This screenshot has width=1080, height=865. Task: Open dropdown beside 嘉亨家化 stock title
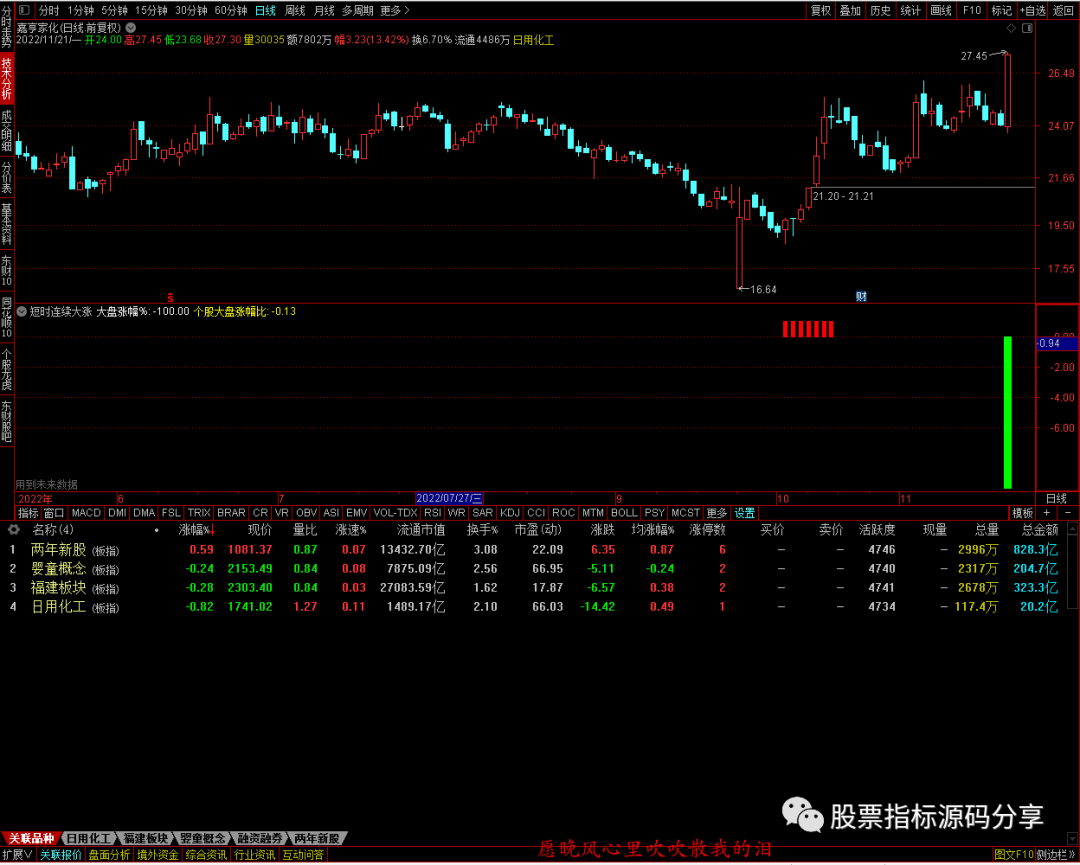point(131,28)
